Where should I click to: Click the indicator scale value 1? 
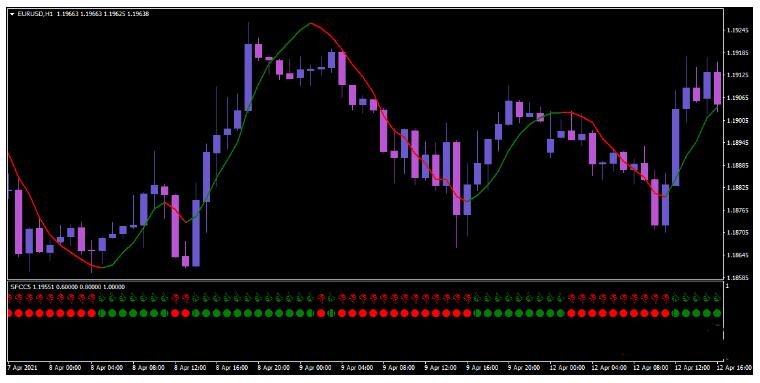728,287
